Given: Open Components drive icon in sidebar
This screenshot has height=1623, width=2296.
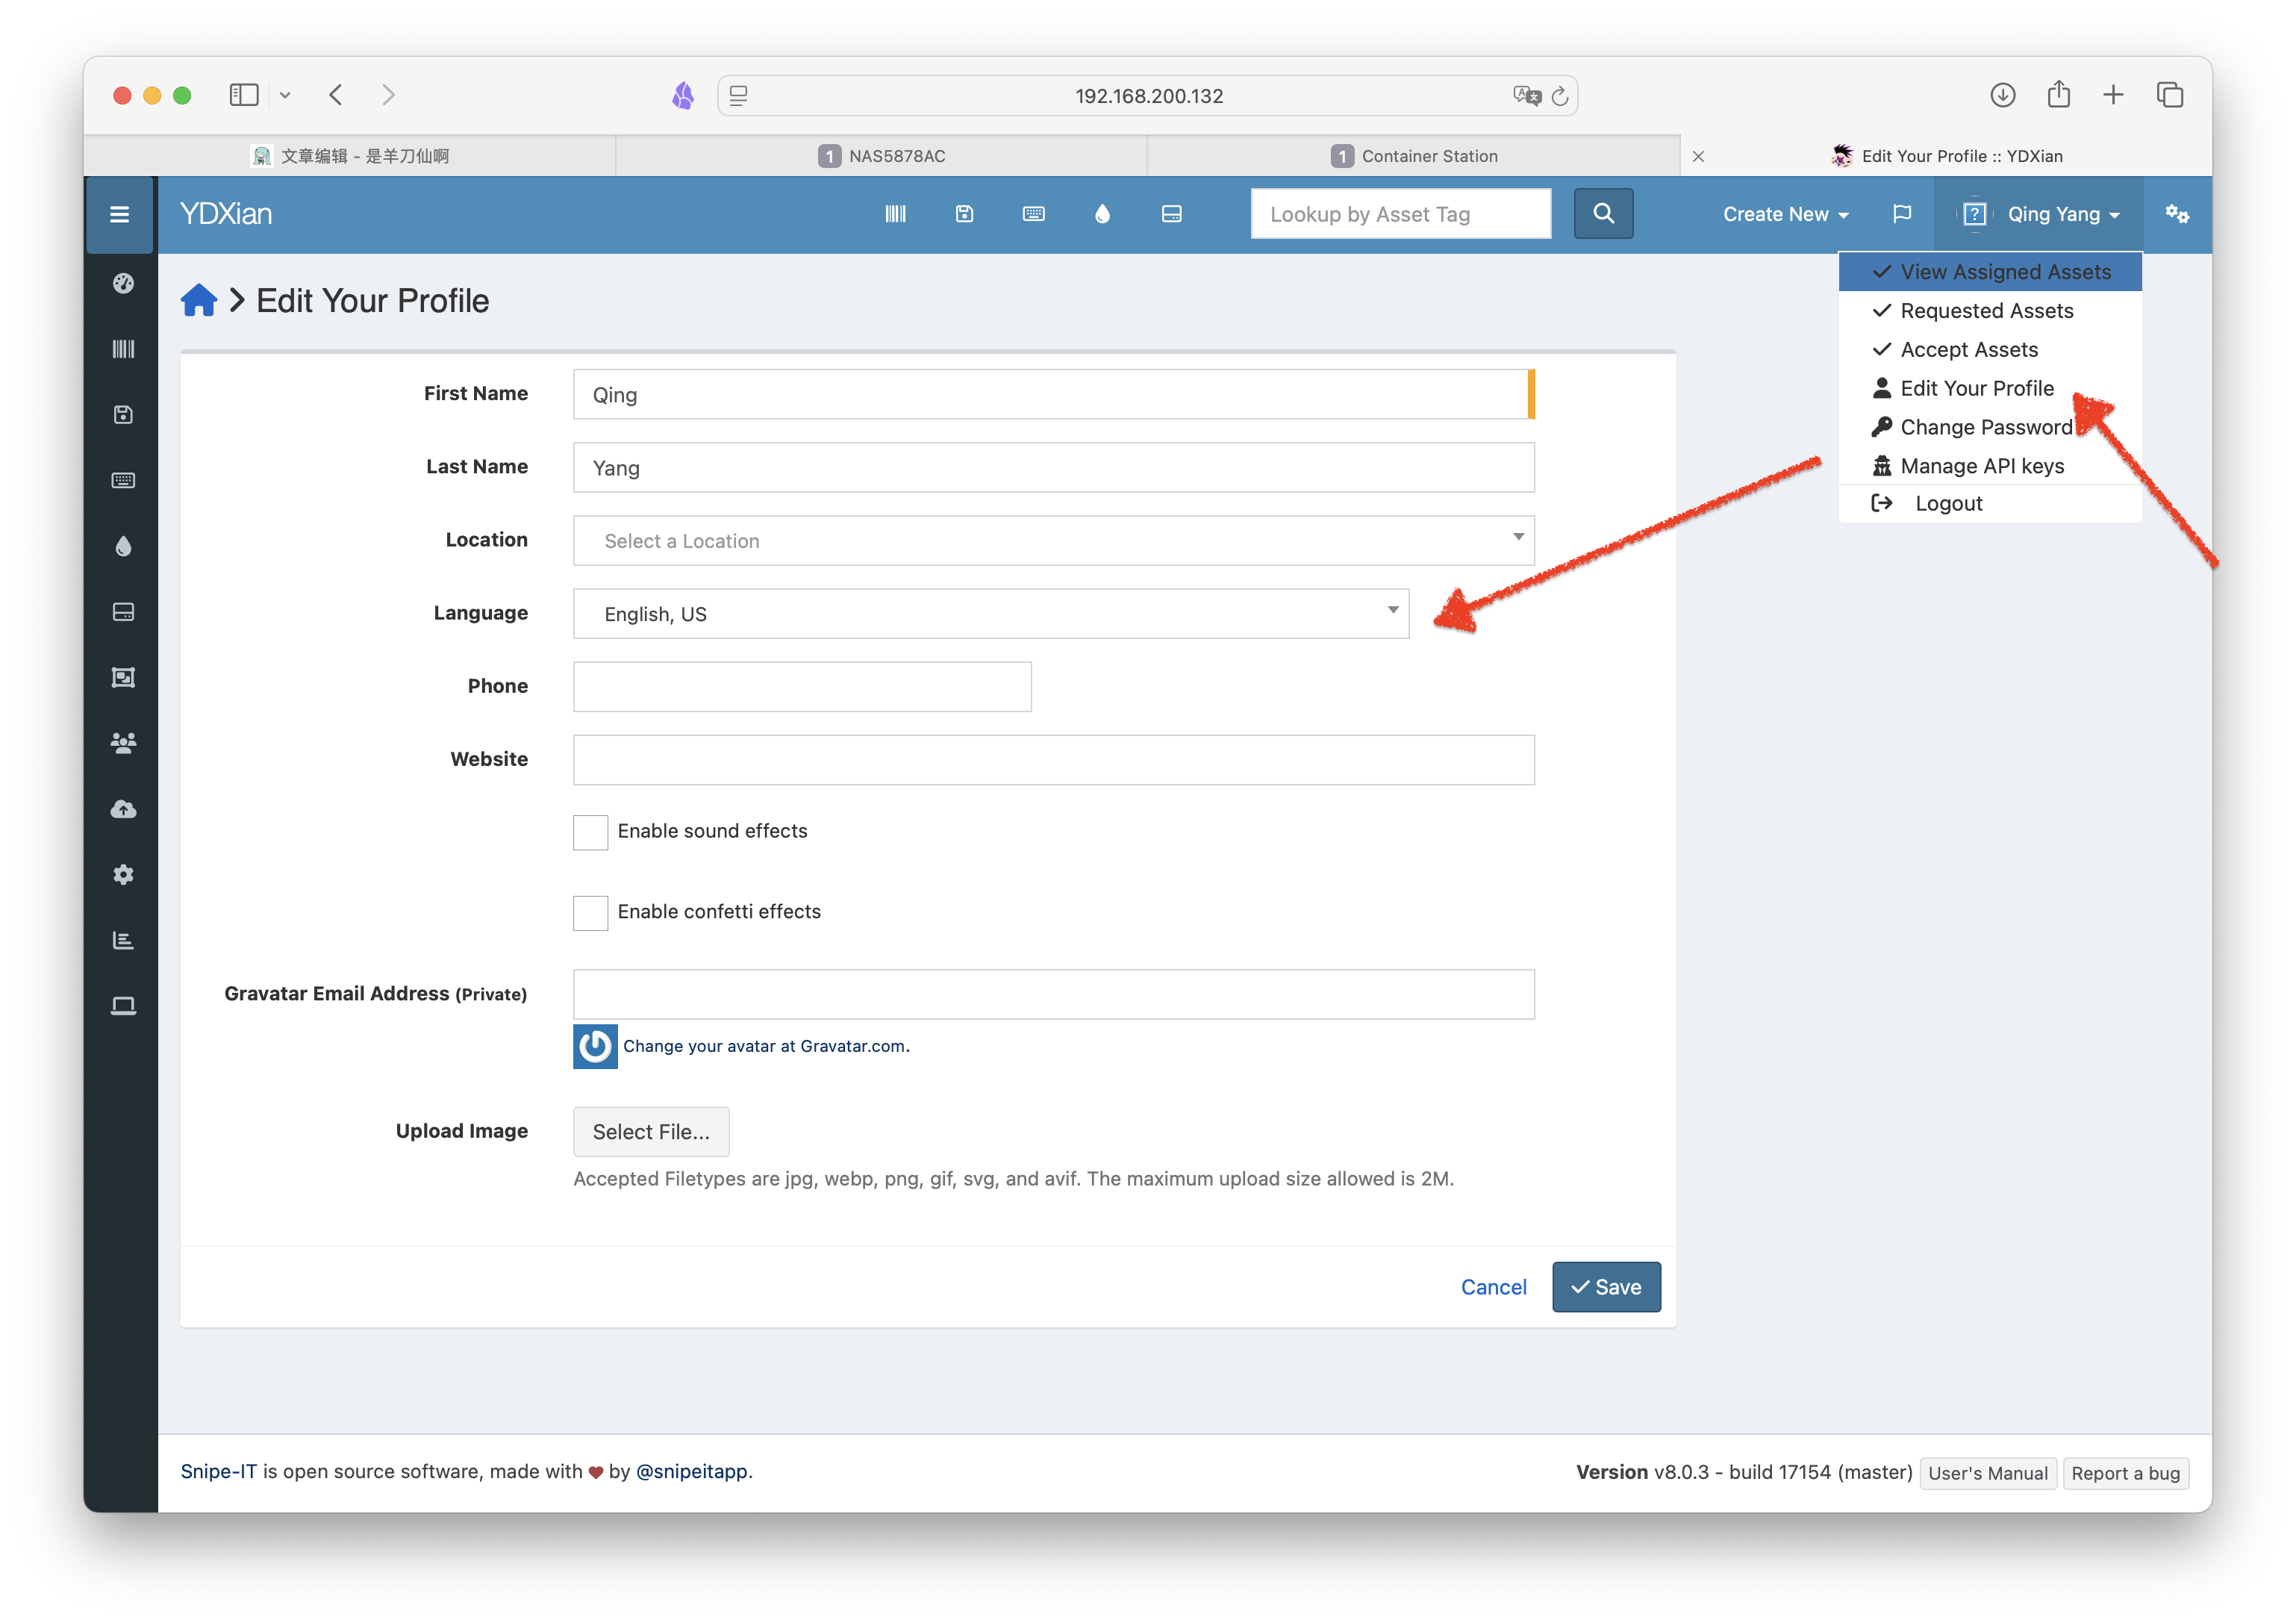Looking at the screenshot, I should tap(123, 612).
